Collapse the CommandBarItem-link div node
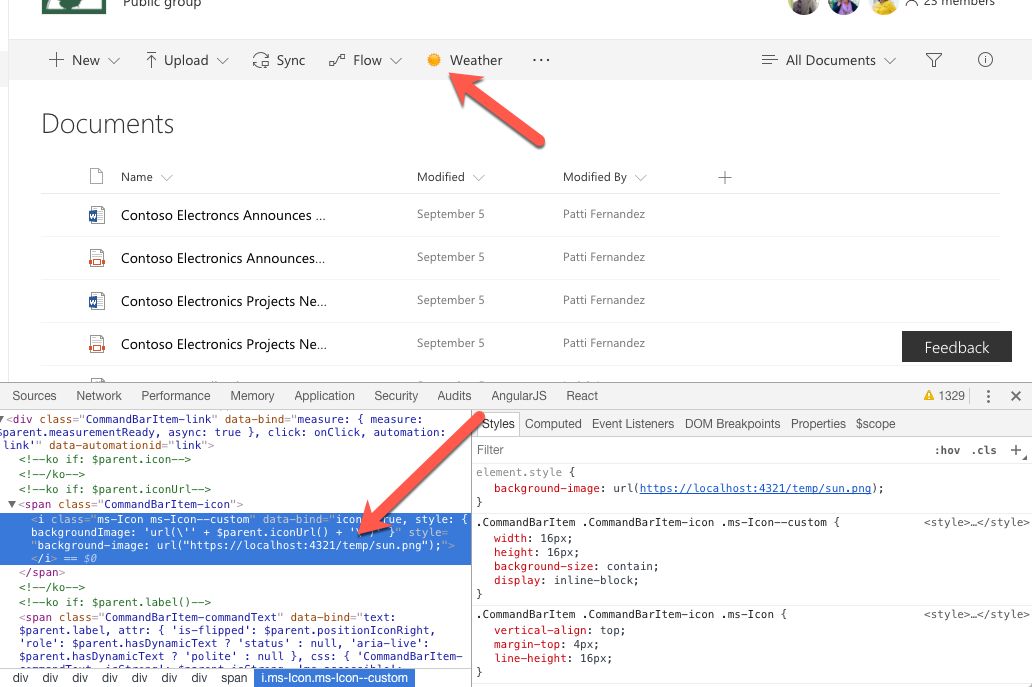1032x687 pixels. (3, 419)
